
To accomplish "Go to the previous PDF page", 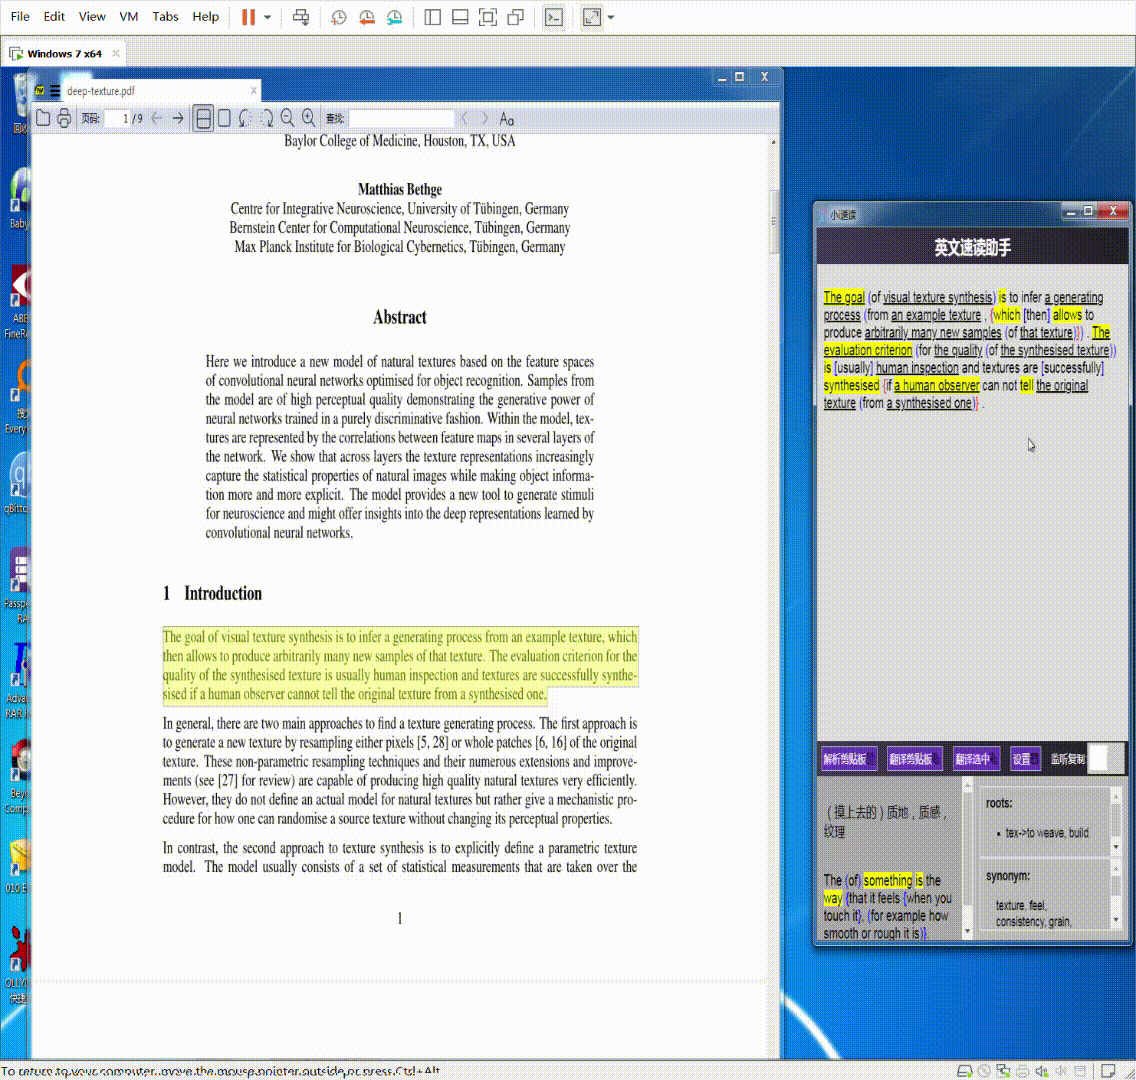I will [x=156, y=118].
